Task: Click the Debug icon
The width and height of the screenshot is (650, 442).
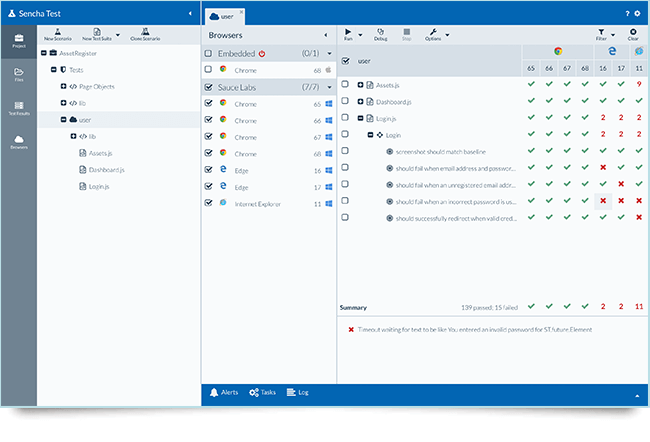Action: pos(381,34)
